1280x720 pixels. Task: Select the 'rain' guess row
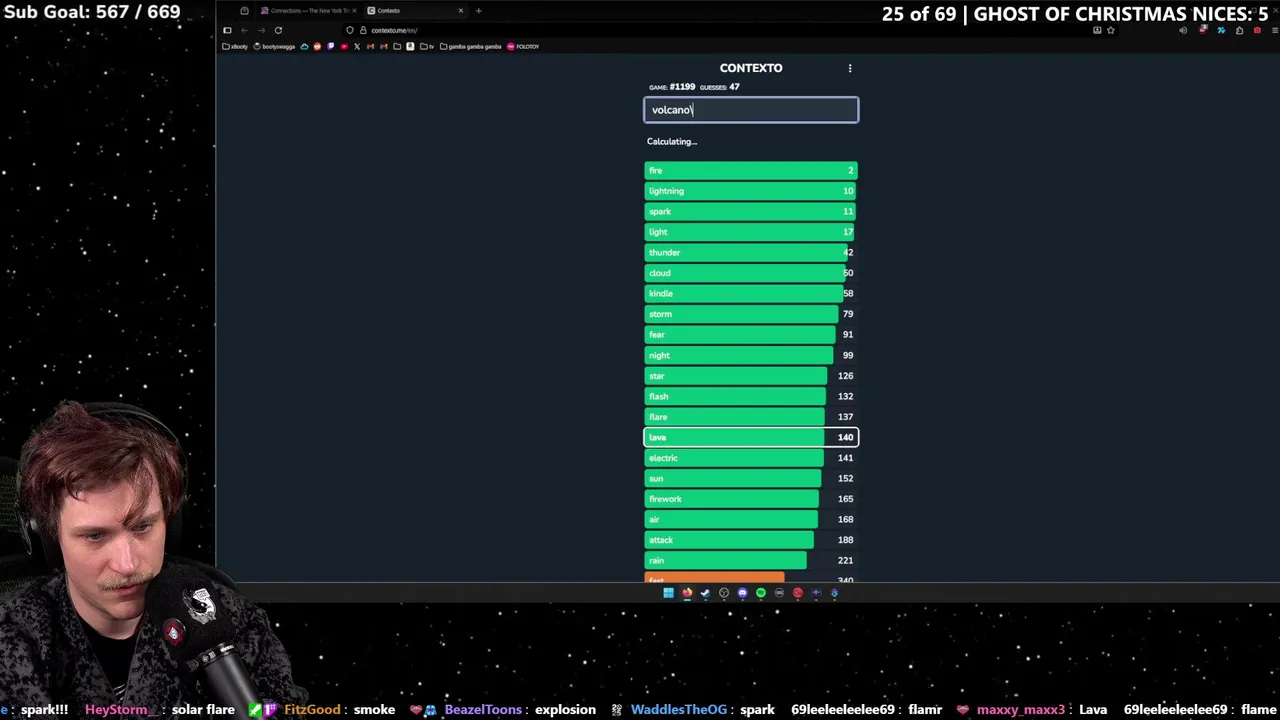coord(751,560)
